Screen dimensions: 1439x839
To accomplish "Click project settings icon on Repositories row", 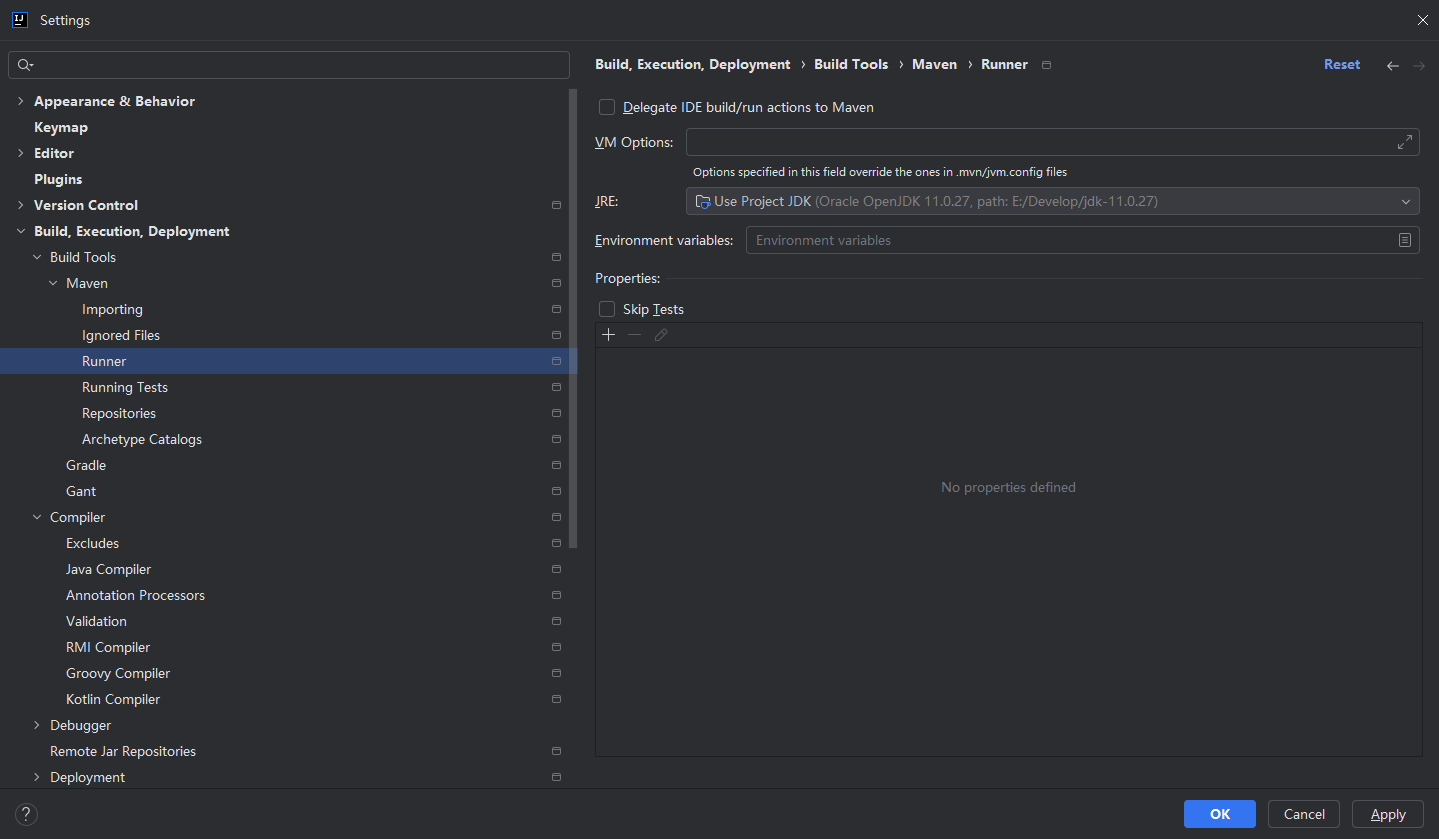I will click(x=557, y=413).
